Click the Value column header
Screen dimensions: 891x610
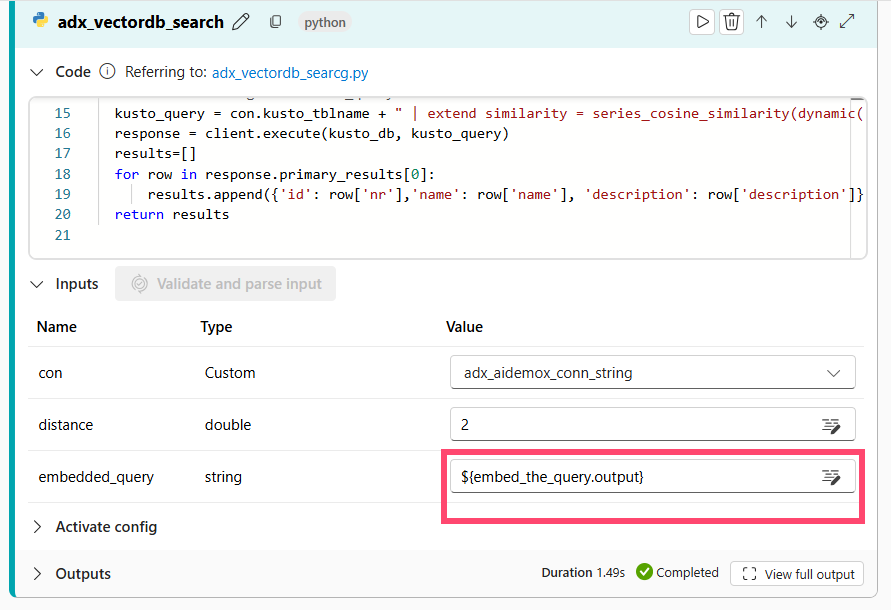pyautogui.click(x=464, y=327)
